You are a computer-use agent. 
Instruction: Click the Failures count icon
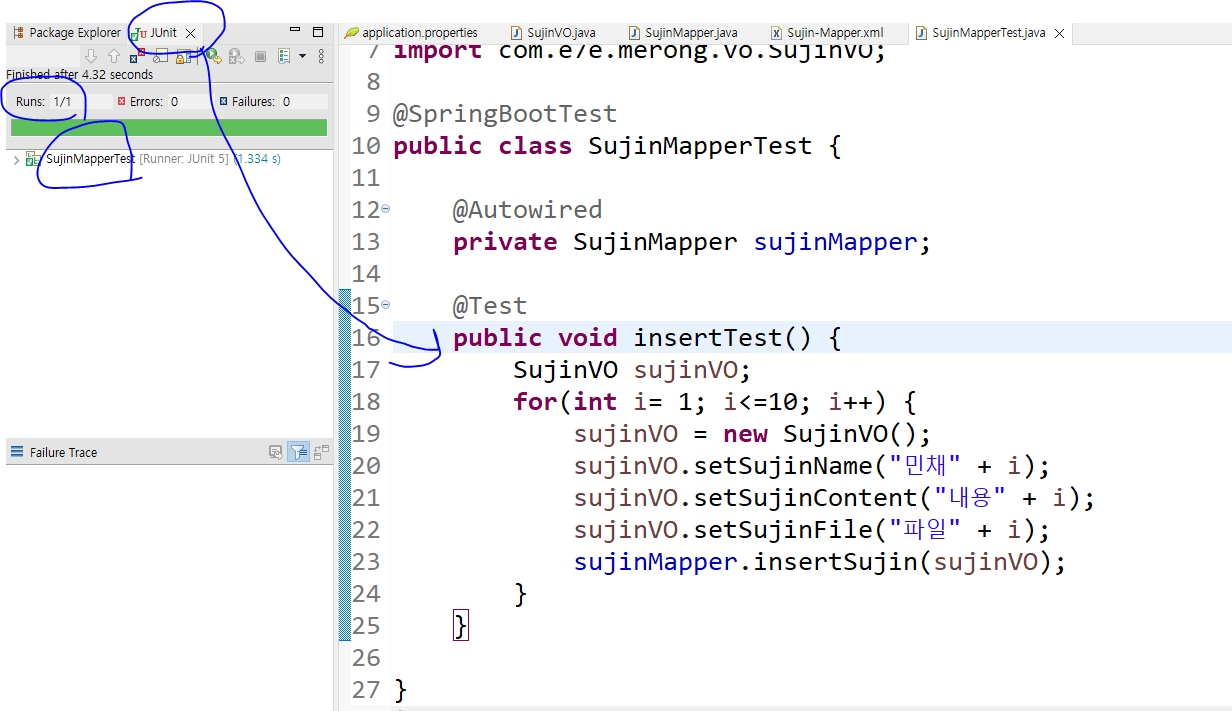223,101
